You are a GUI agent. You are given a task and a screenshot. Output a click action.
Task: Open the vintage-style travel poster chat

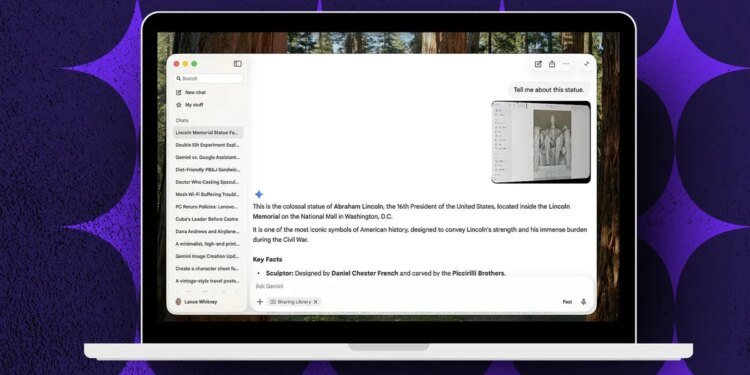(x=208, y=281)
